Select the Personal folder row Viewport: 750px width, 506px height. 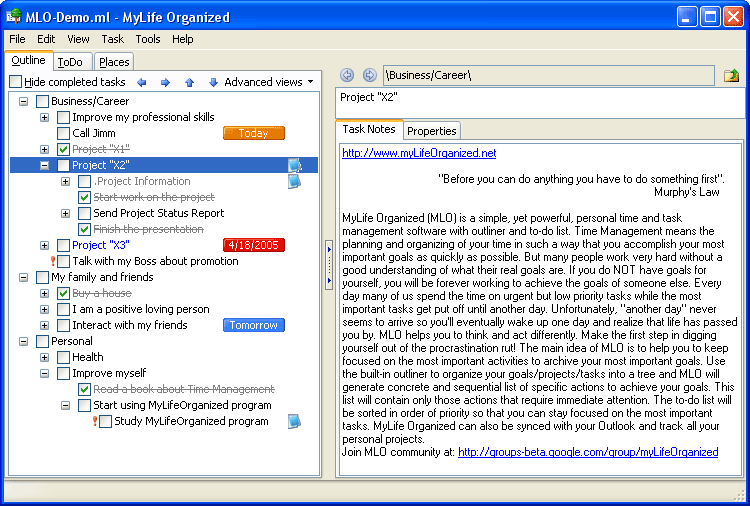click(72, 341)
